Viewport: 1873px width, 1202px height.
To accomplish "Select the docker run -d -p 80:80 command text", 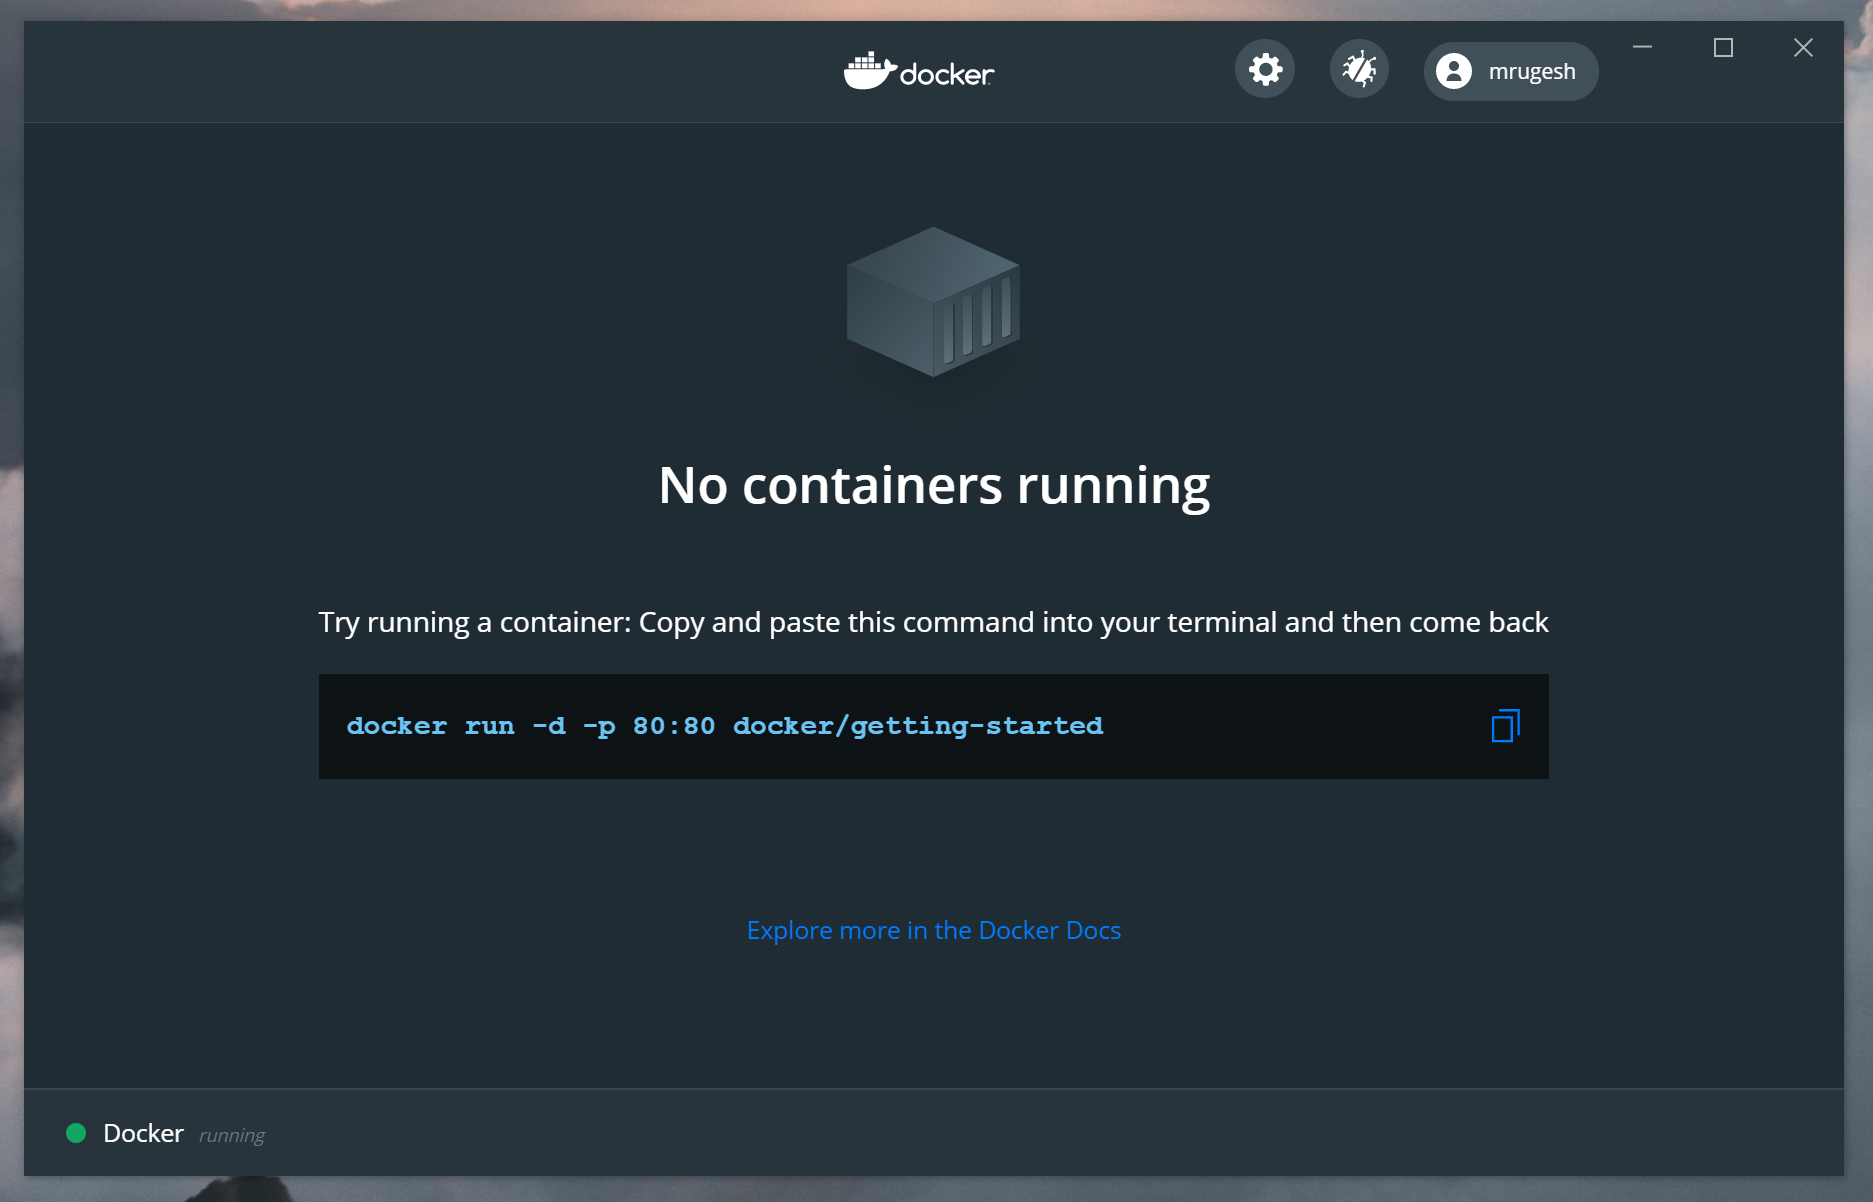I will pos(725,726).
